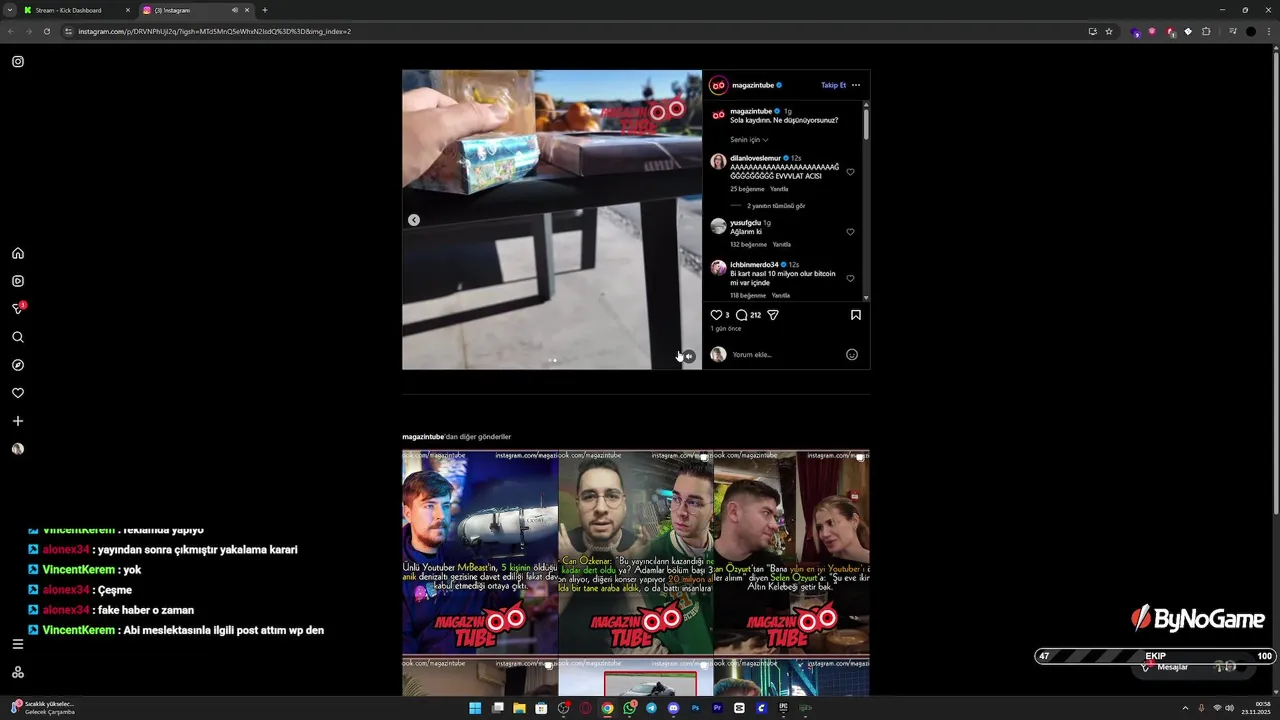Open a new Chrome tab
The width and height of the screenshot is (1280, 720).
[x=264, y=10]
